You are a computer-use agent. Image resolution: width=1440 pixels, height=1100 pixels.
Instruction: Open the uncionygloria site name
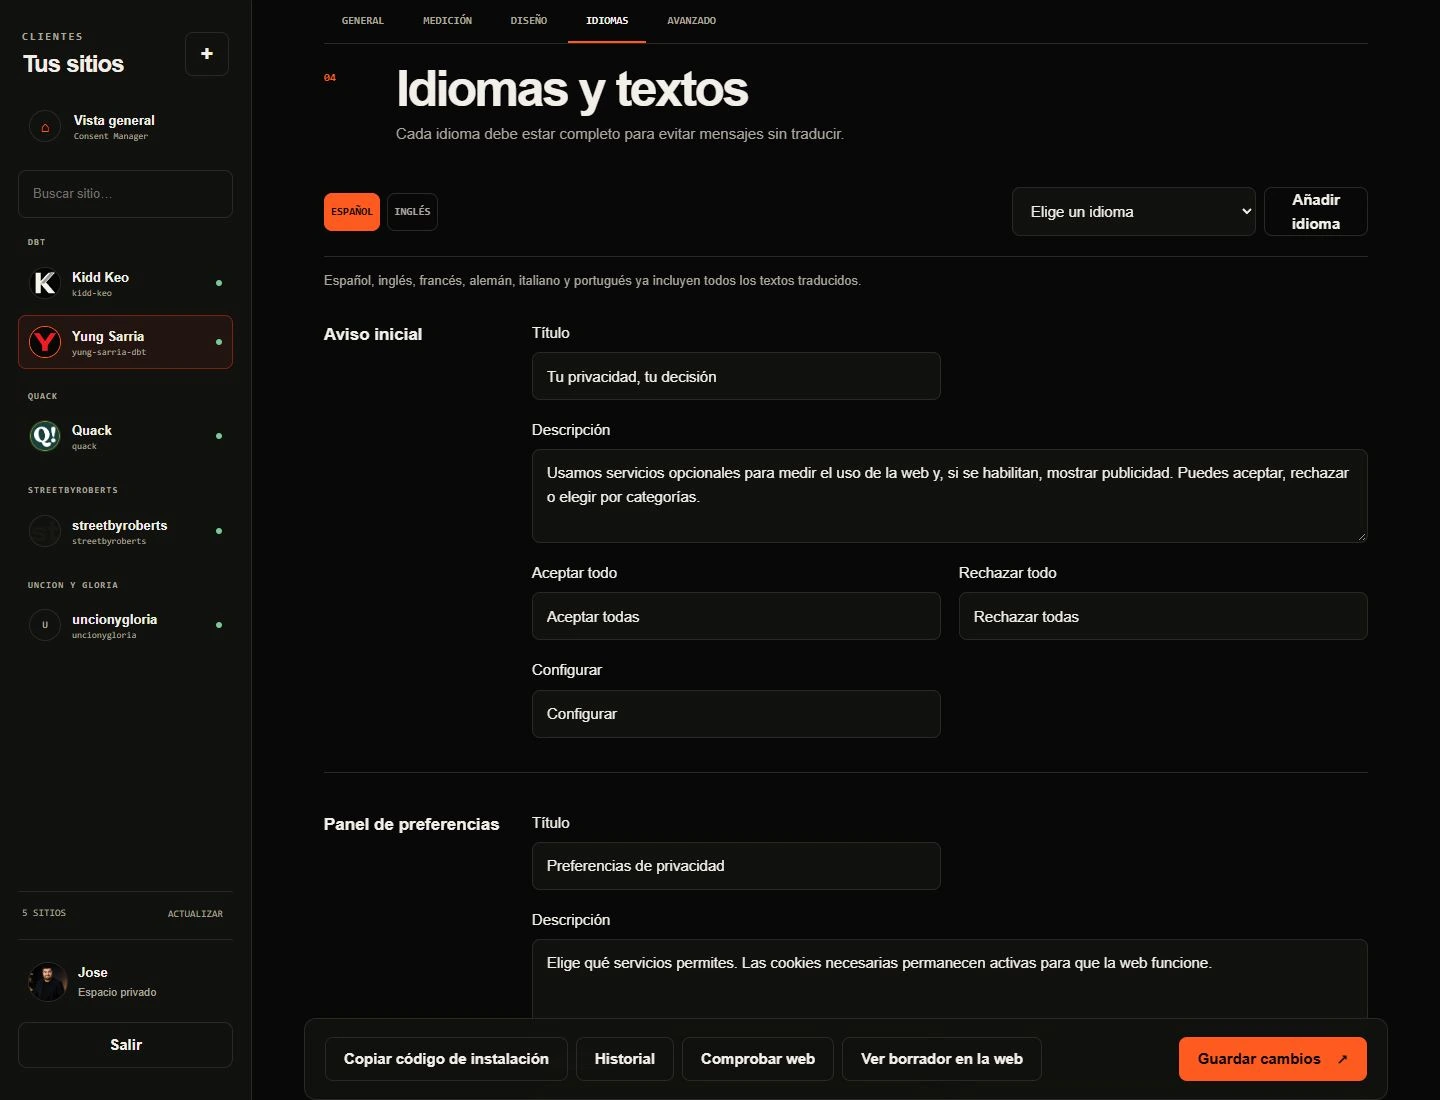114,619
